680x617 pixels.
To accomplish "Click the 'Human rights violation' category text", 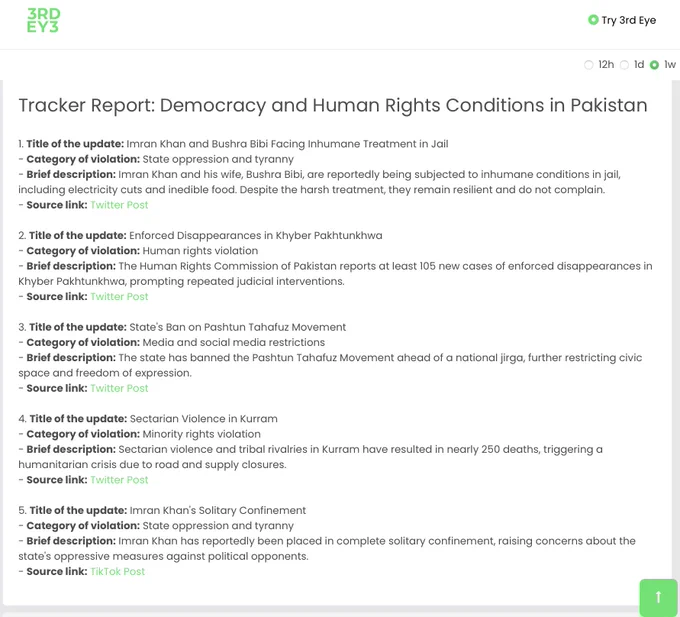I will click(200, 251).
